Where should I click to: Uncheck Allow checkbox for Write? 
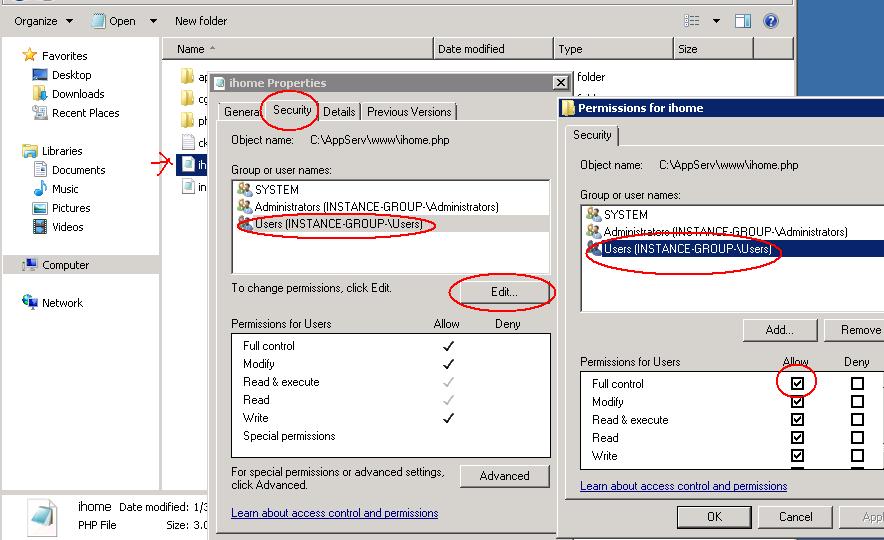pos(797,456)
